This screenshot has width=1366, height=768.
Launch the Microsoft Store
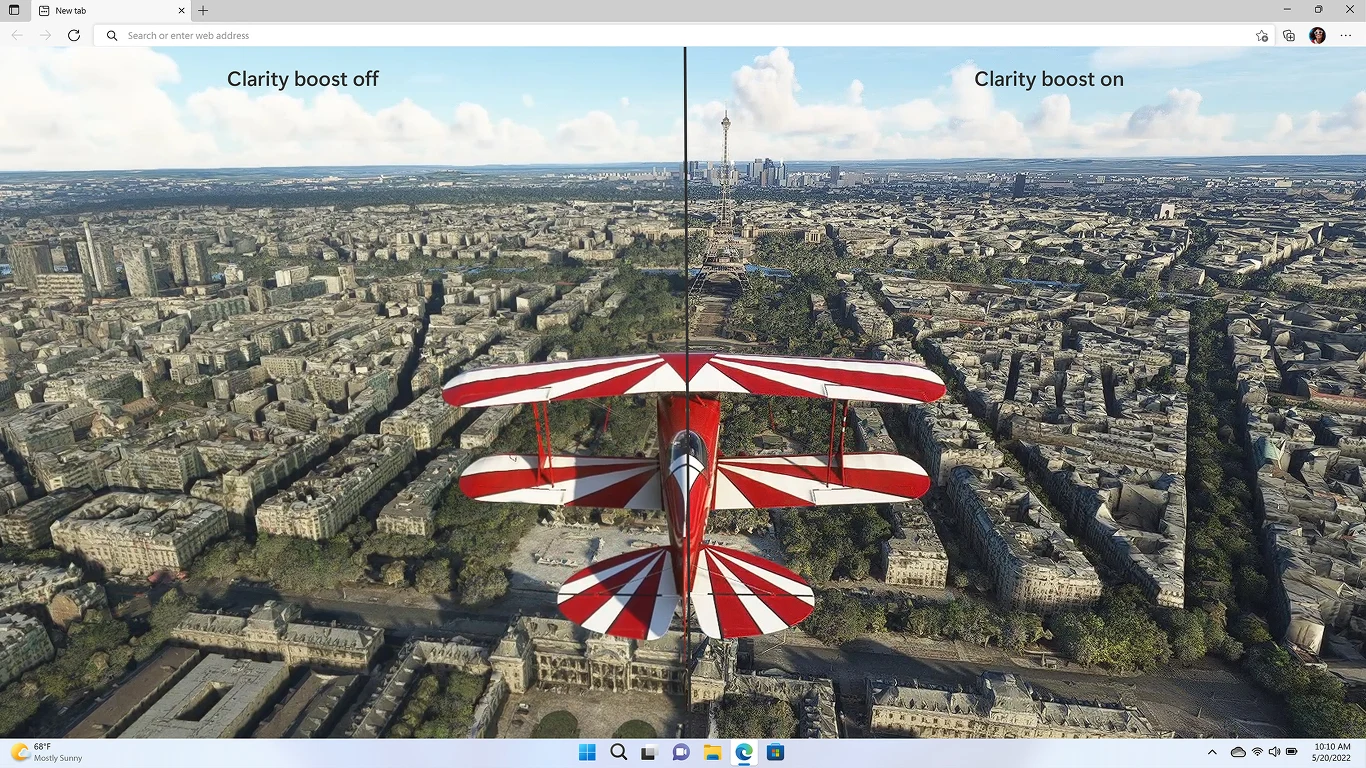775,752
